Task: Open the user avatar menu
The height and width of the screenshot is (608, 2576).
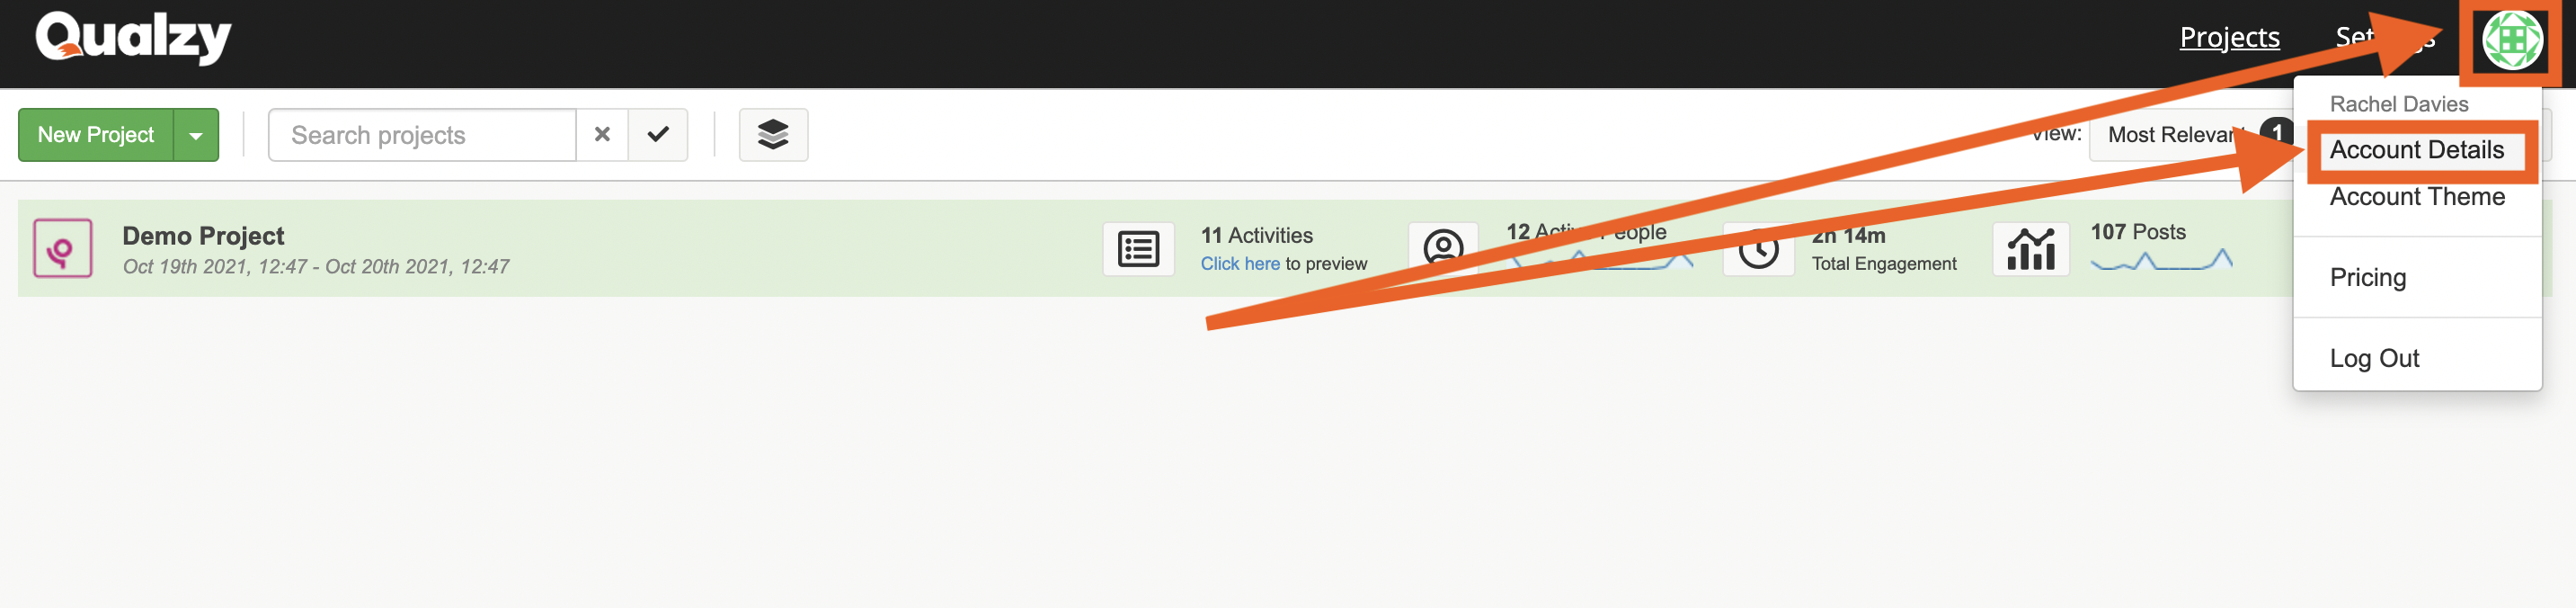Action: click(2512, 41)
